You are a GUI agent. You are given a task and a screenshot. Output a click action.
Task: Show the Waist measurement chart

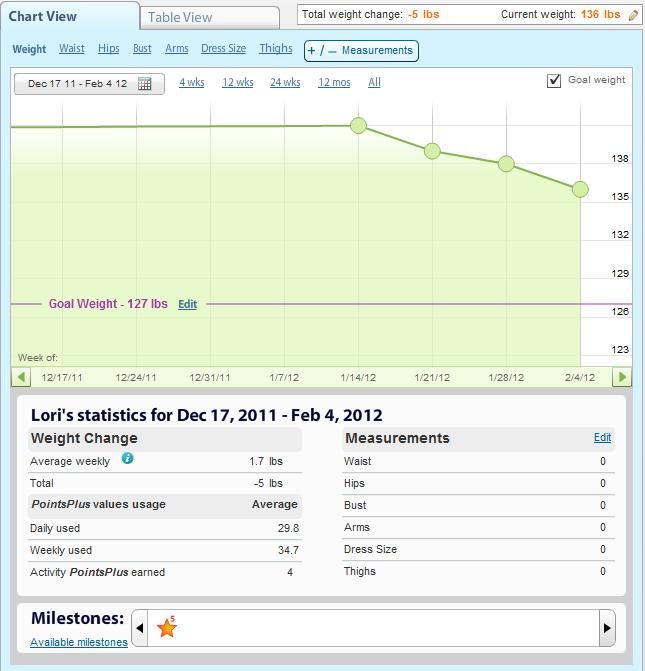(x=71, y=49)
